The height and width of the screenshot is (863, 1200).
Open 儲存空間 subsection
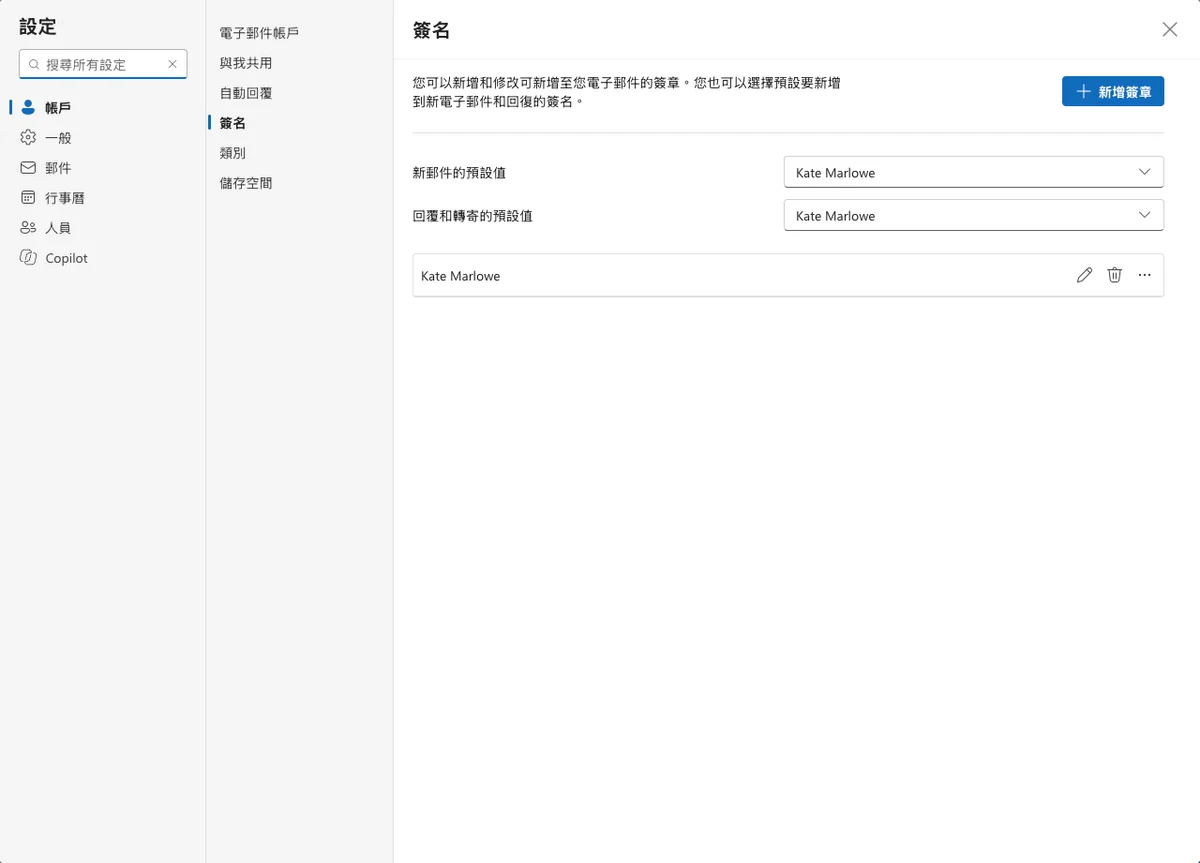(x=246, y=183)
